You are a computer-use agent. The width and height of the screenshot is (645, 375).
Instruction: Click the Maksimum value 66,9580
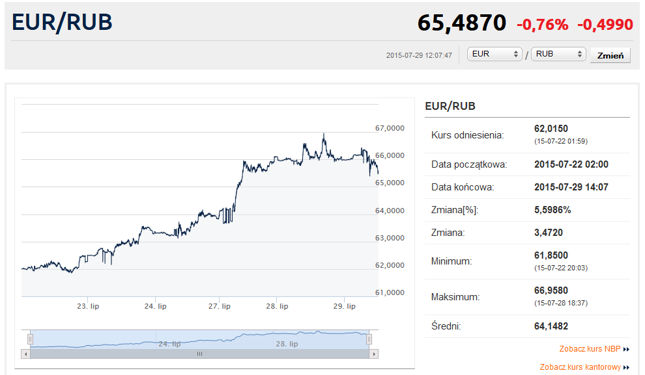click(551, 290)
